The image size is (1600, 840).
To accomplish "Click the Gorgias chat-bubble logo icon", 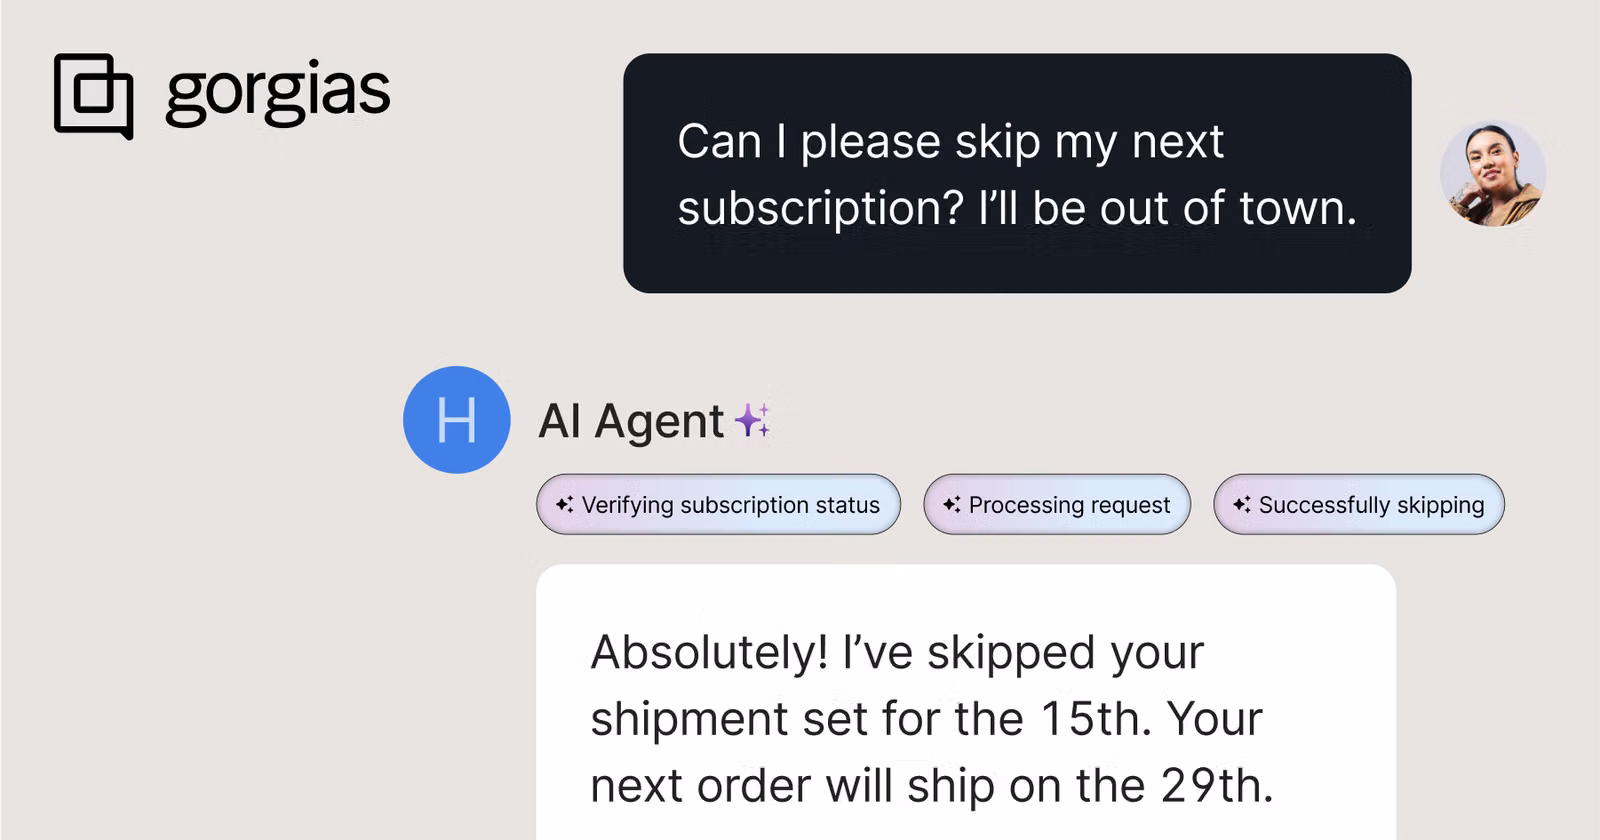I will click(x=93, y=95).
